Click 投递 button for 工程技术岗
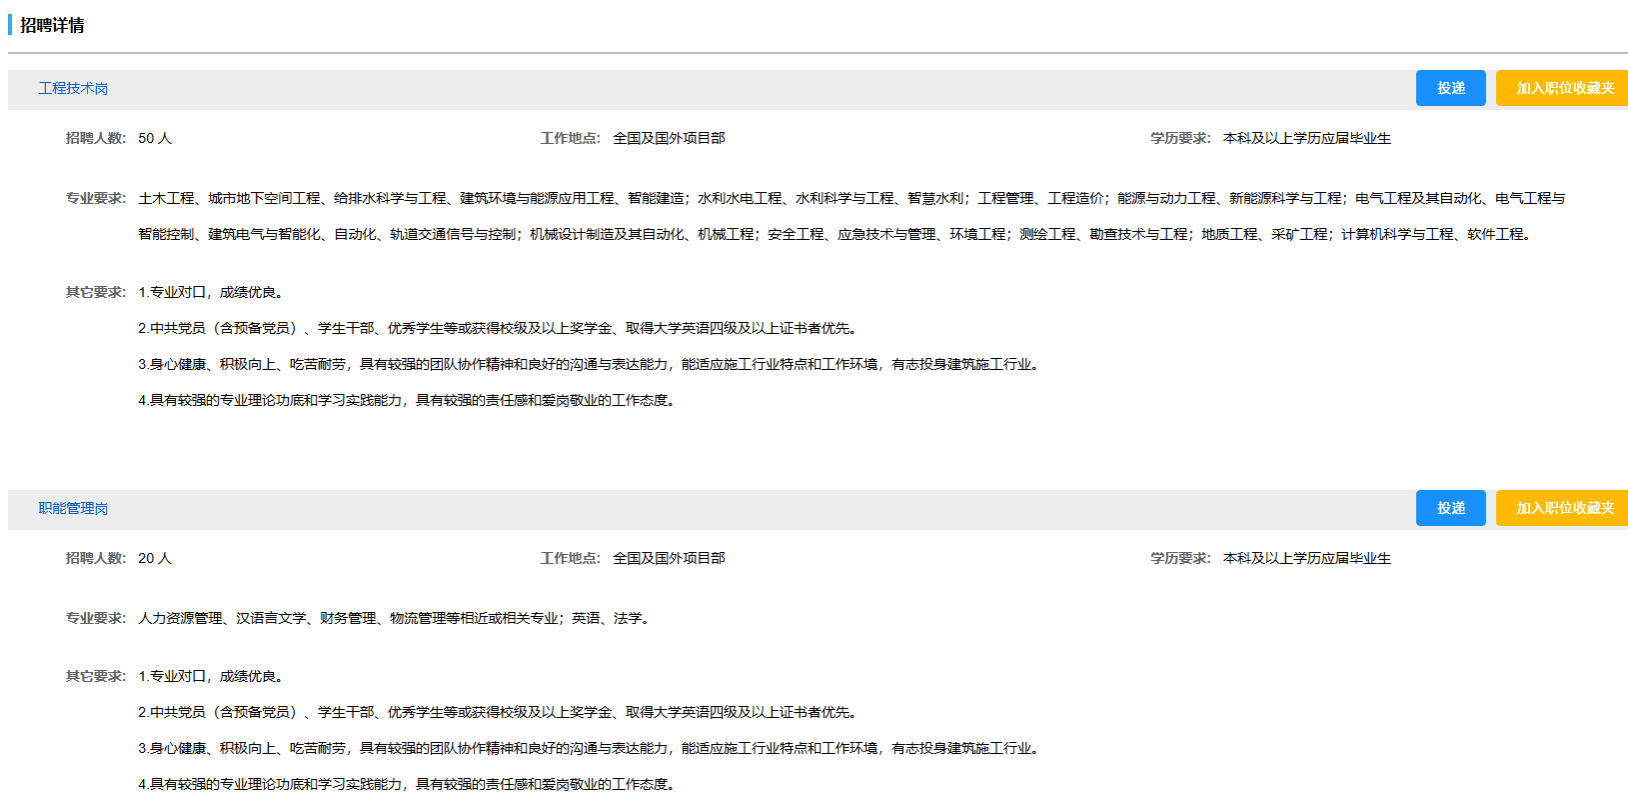Viewport: 1628px width, 803px height. [x=1450, y=88]
